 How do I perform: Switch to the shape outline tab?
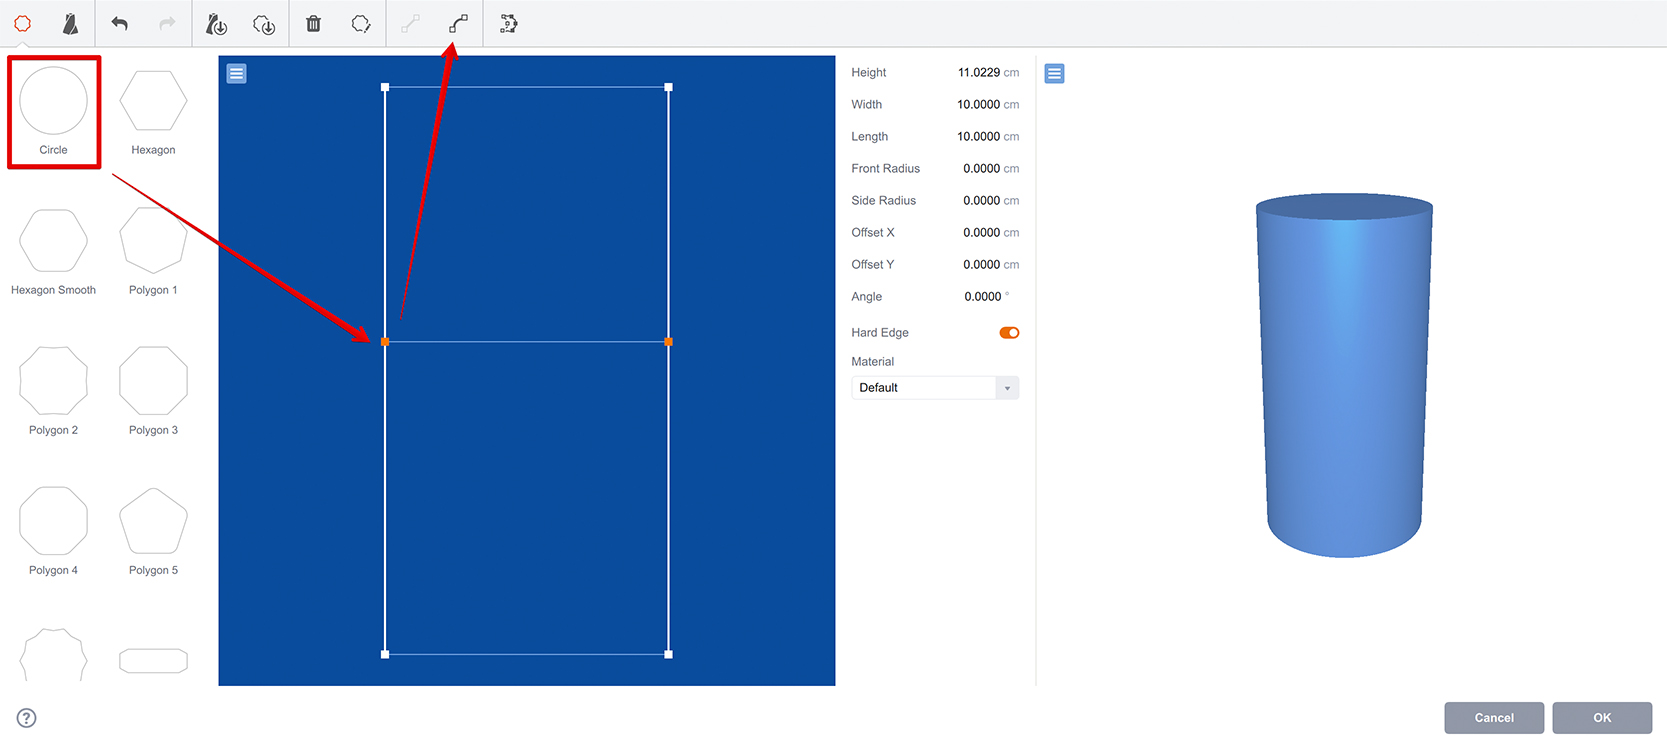(22, 24)
